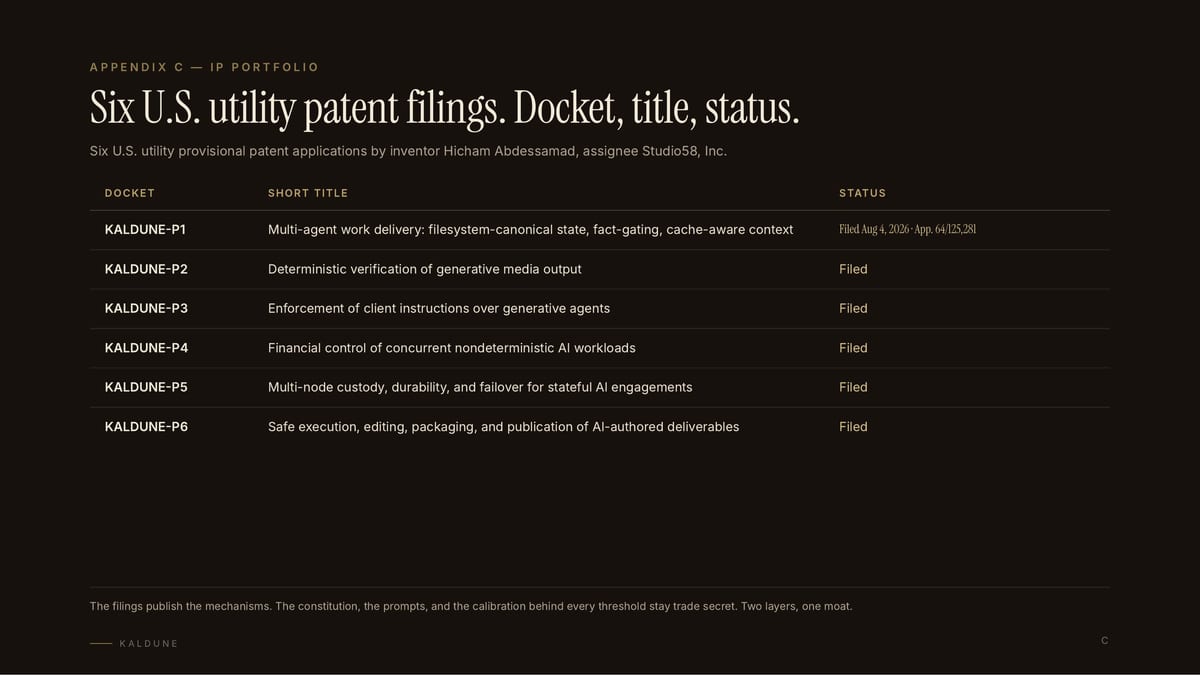Click the Filed status in KALDUNE-P6 row
The width and height of the screenshot is (1200, 675).
click(x=853, y=427)
